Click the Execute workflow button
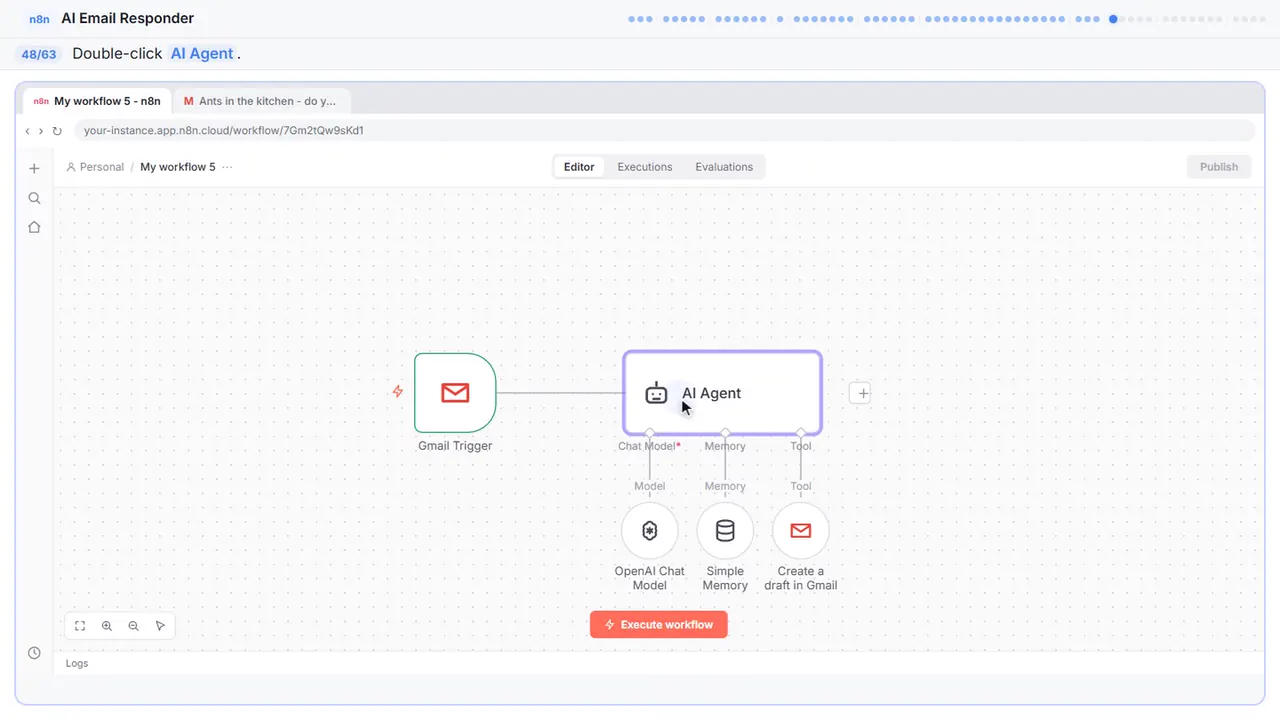Image resolution: width=1280 pixels, height=720 pixels. [659, 625]
